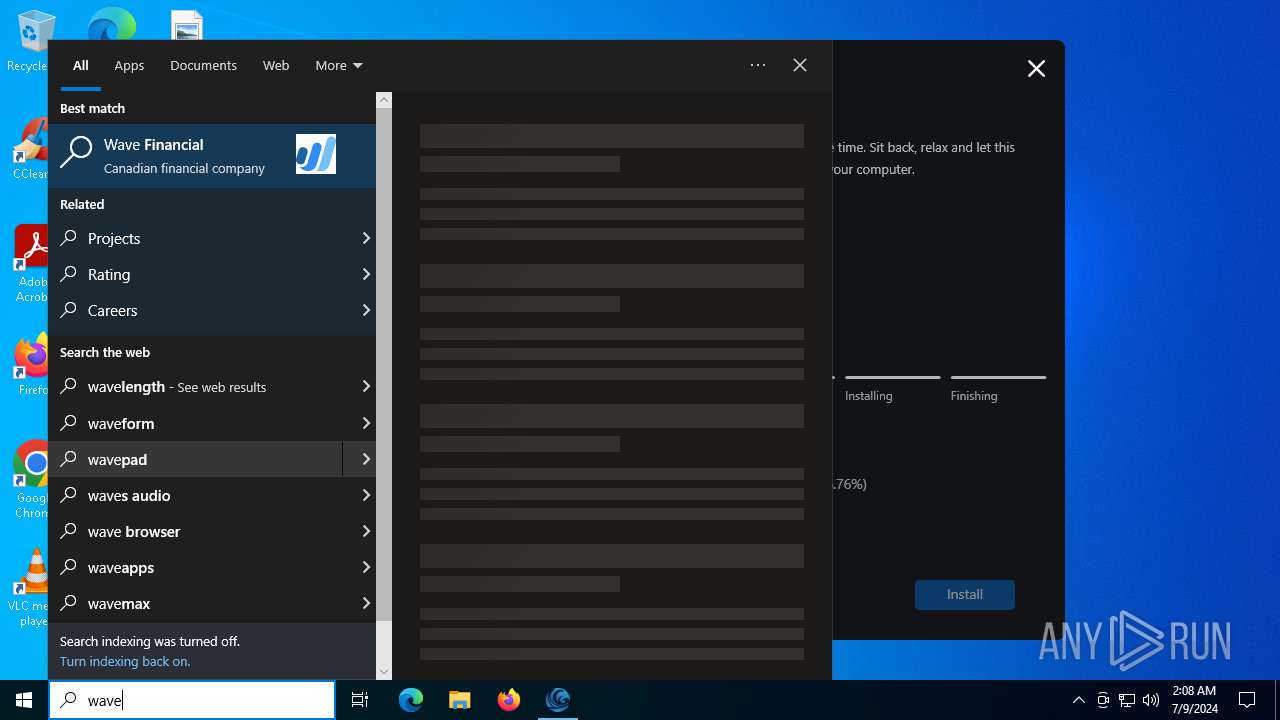Open the Windows Start menu
This screenshot has height=720, width=1280.
pos(24,700)
